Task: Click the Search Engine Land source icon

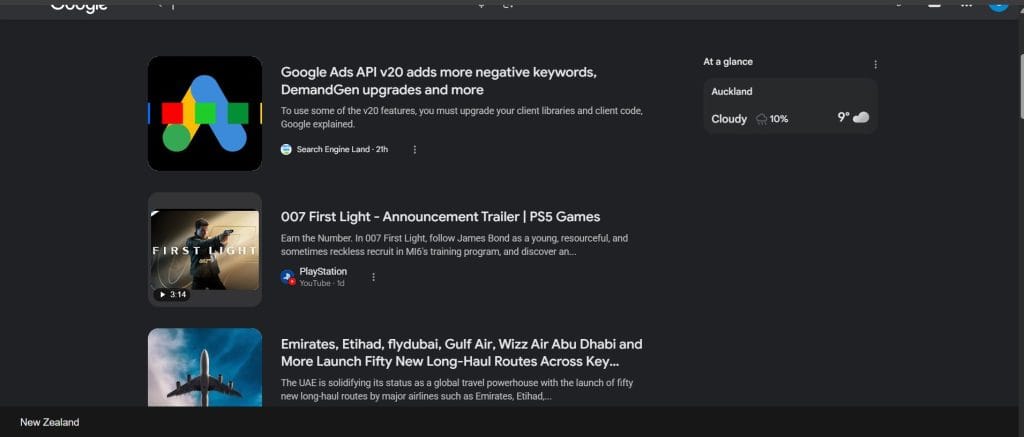Action: coord(286,150)
